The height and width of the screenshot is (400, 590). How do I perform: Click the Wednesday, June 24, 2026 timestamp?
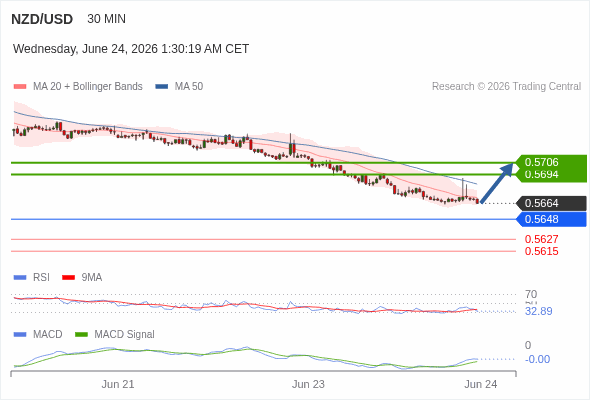tap(131, 49)
